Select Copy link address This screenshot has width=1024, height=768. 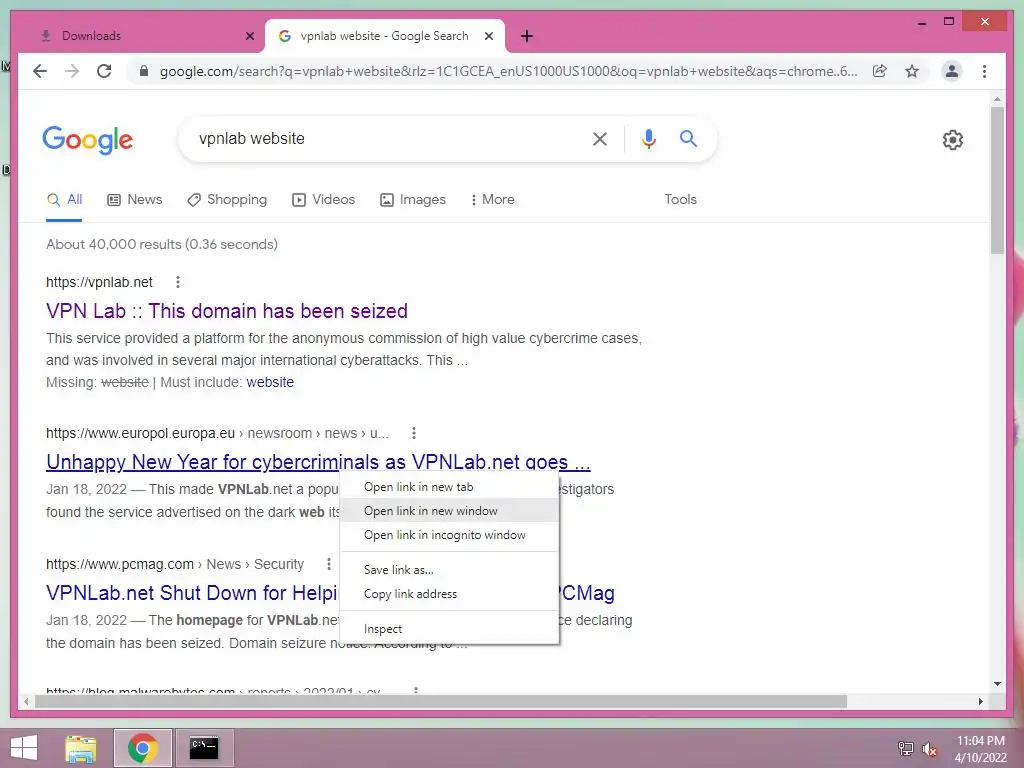(x=449, y=594)
